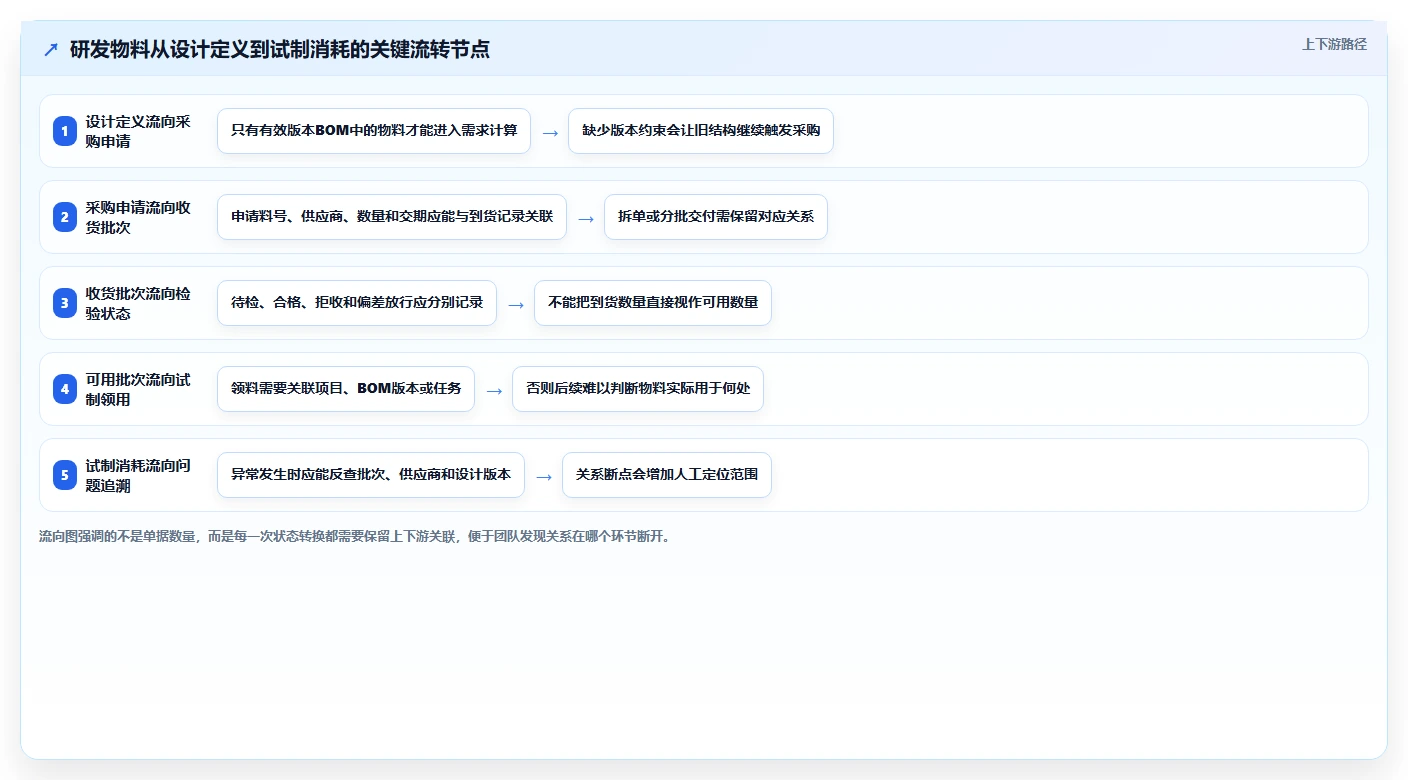The width and height of the screenshot is (1408, 780).
Task: Click the 关系断点会增加人工定位范围 box
Action: tap(667, 475)
